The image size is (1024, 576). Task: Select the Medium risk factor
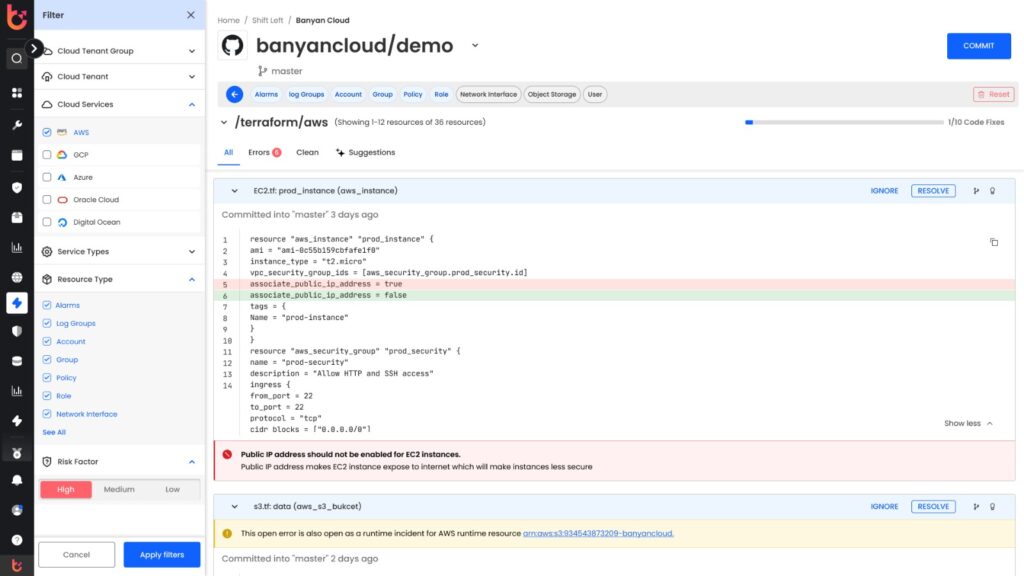coord(119,489)
